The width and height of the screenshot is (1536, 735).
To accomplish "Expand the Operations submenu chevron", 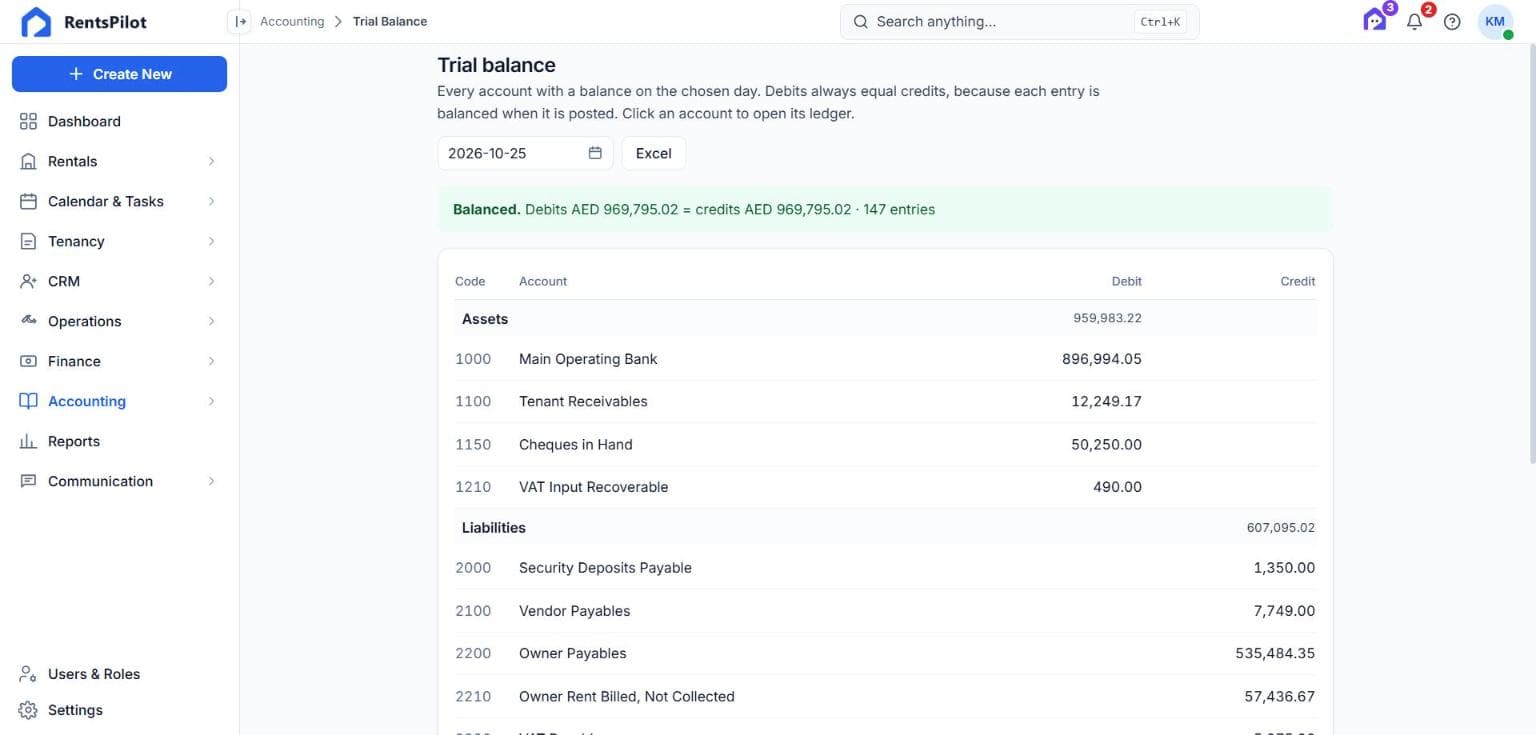I will (x=211, y=321).
